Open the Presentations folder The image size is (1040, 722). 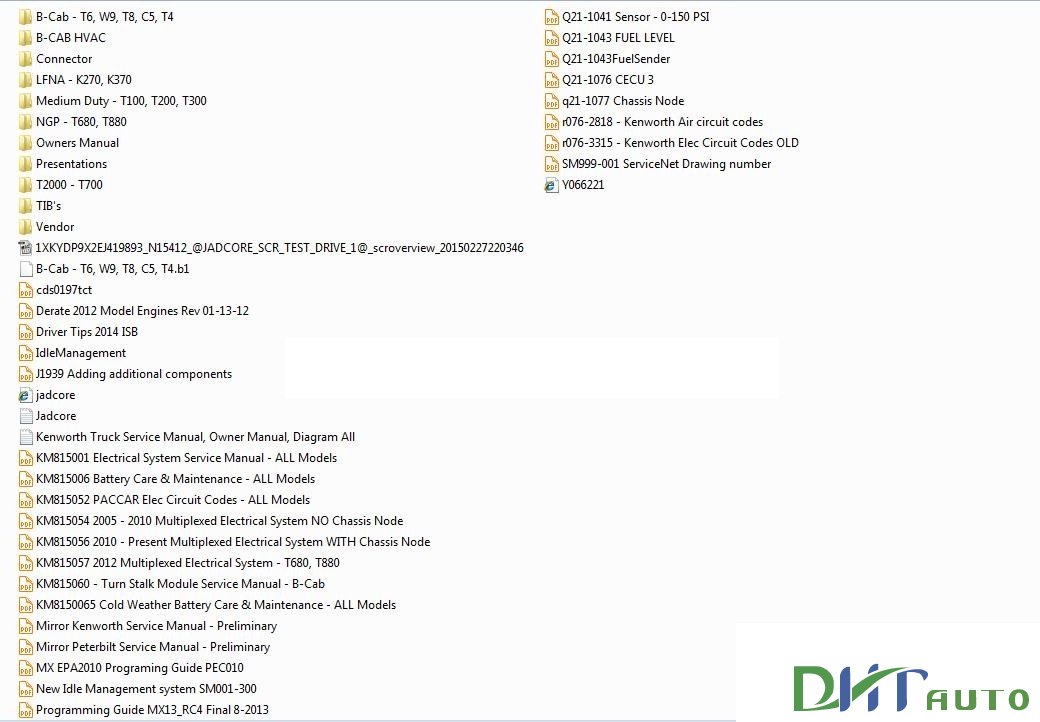click(70, 163)
